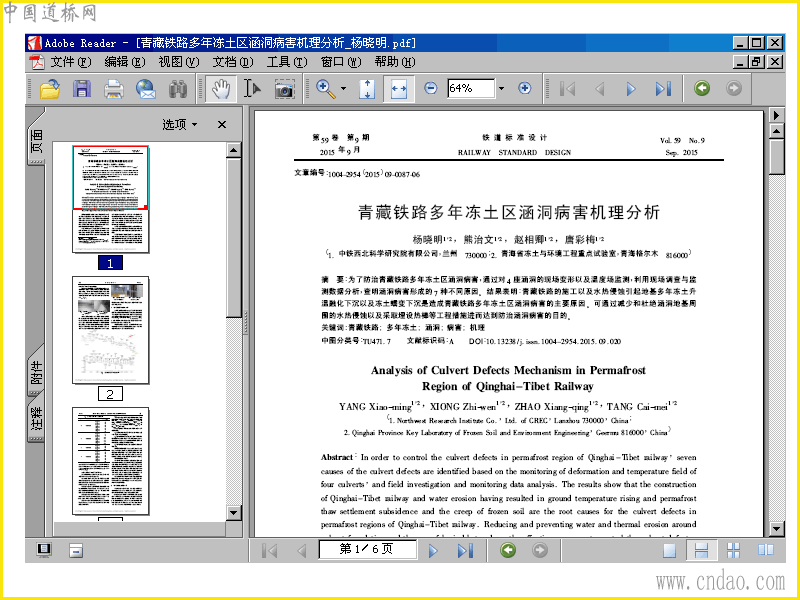Go to next page in top toolbar
This screenshot has width=800, height=600.
click(631, 89)
